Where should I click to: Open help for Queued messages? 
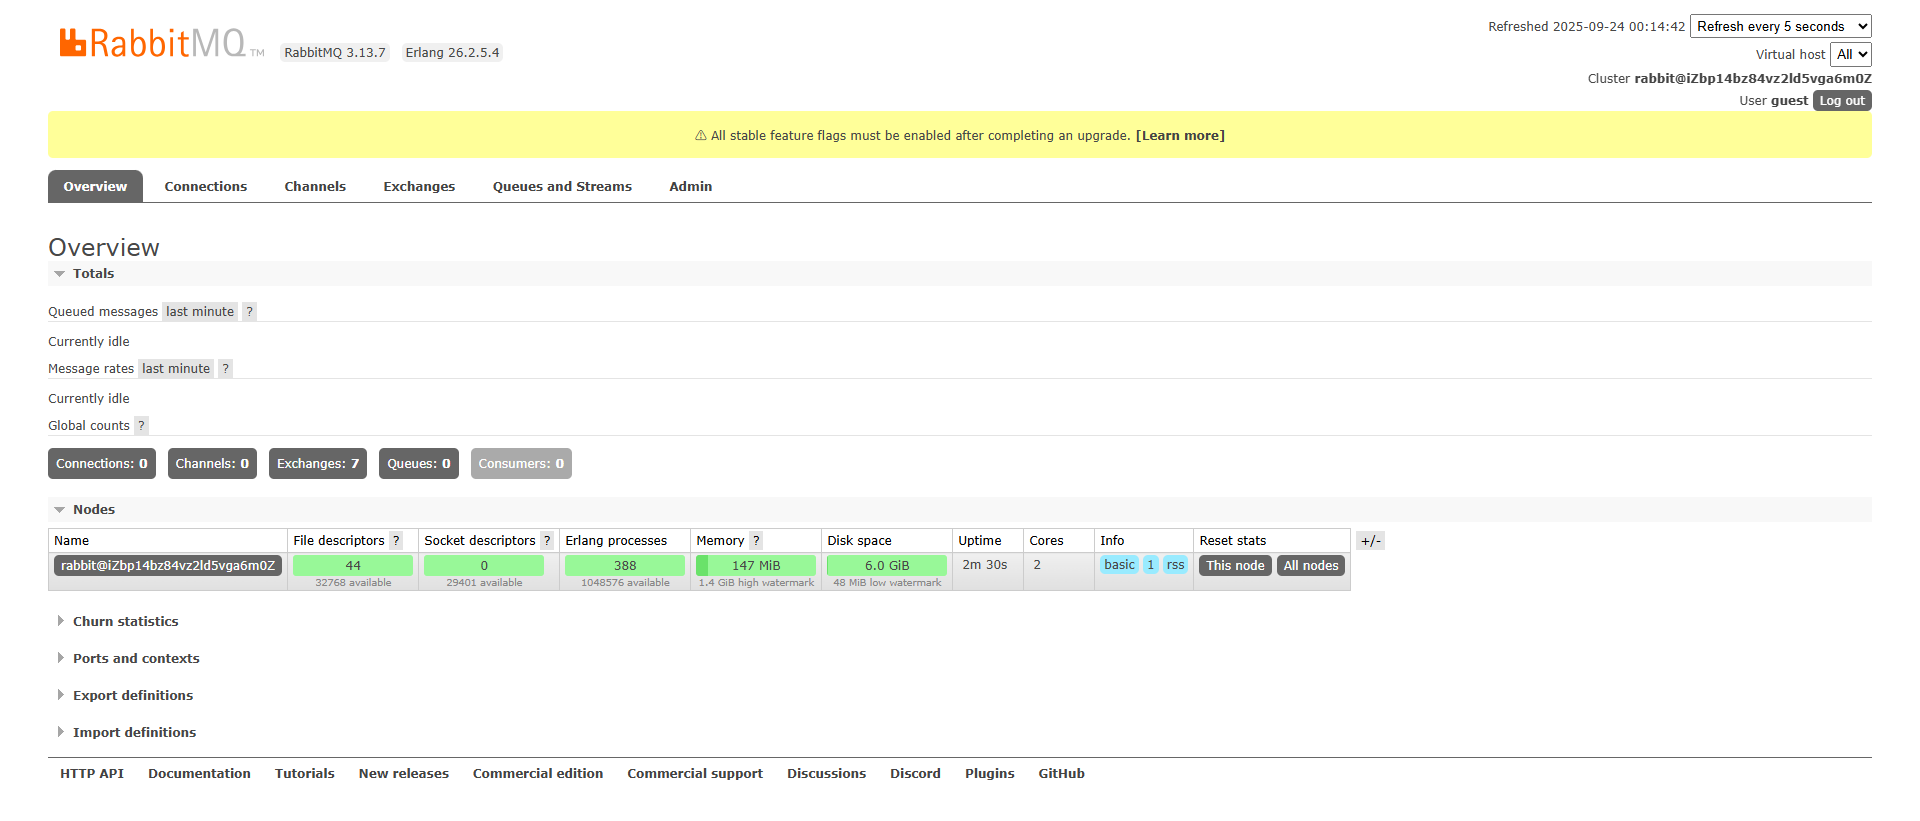click(250, 312)
